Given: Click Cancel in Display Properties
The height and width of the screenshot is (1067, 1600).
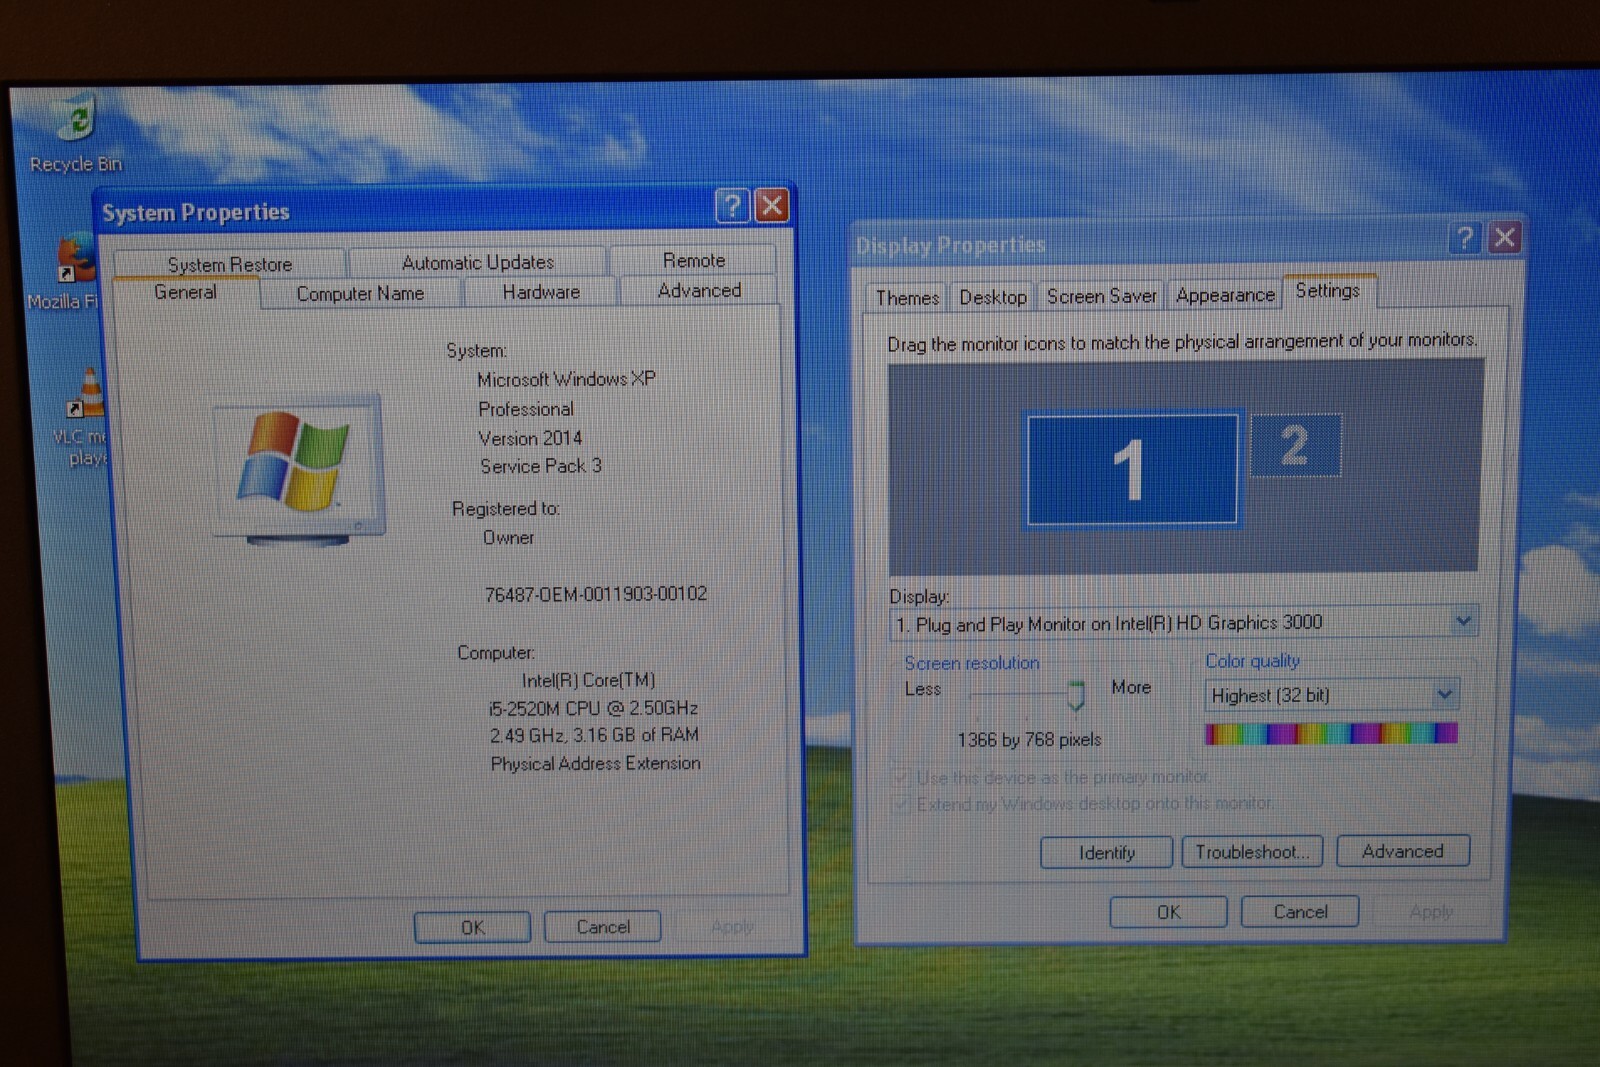Looking at the screenshot, I should click(1300, 912).
